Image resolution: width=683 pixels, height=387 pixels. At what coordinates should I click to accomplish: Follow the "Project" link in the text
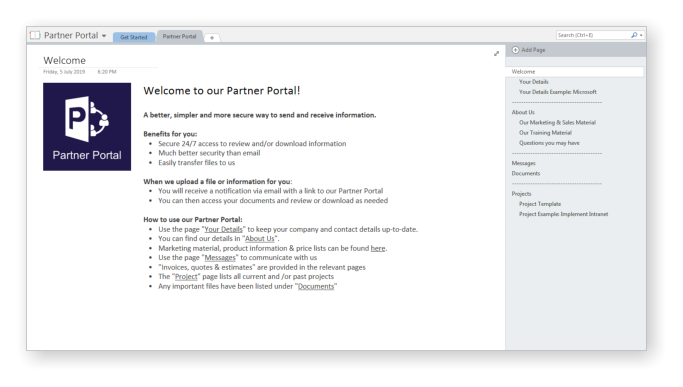[x=186, y=276]
